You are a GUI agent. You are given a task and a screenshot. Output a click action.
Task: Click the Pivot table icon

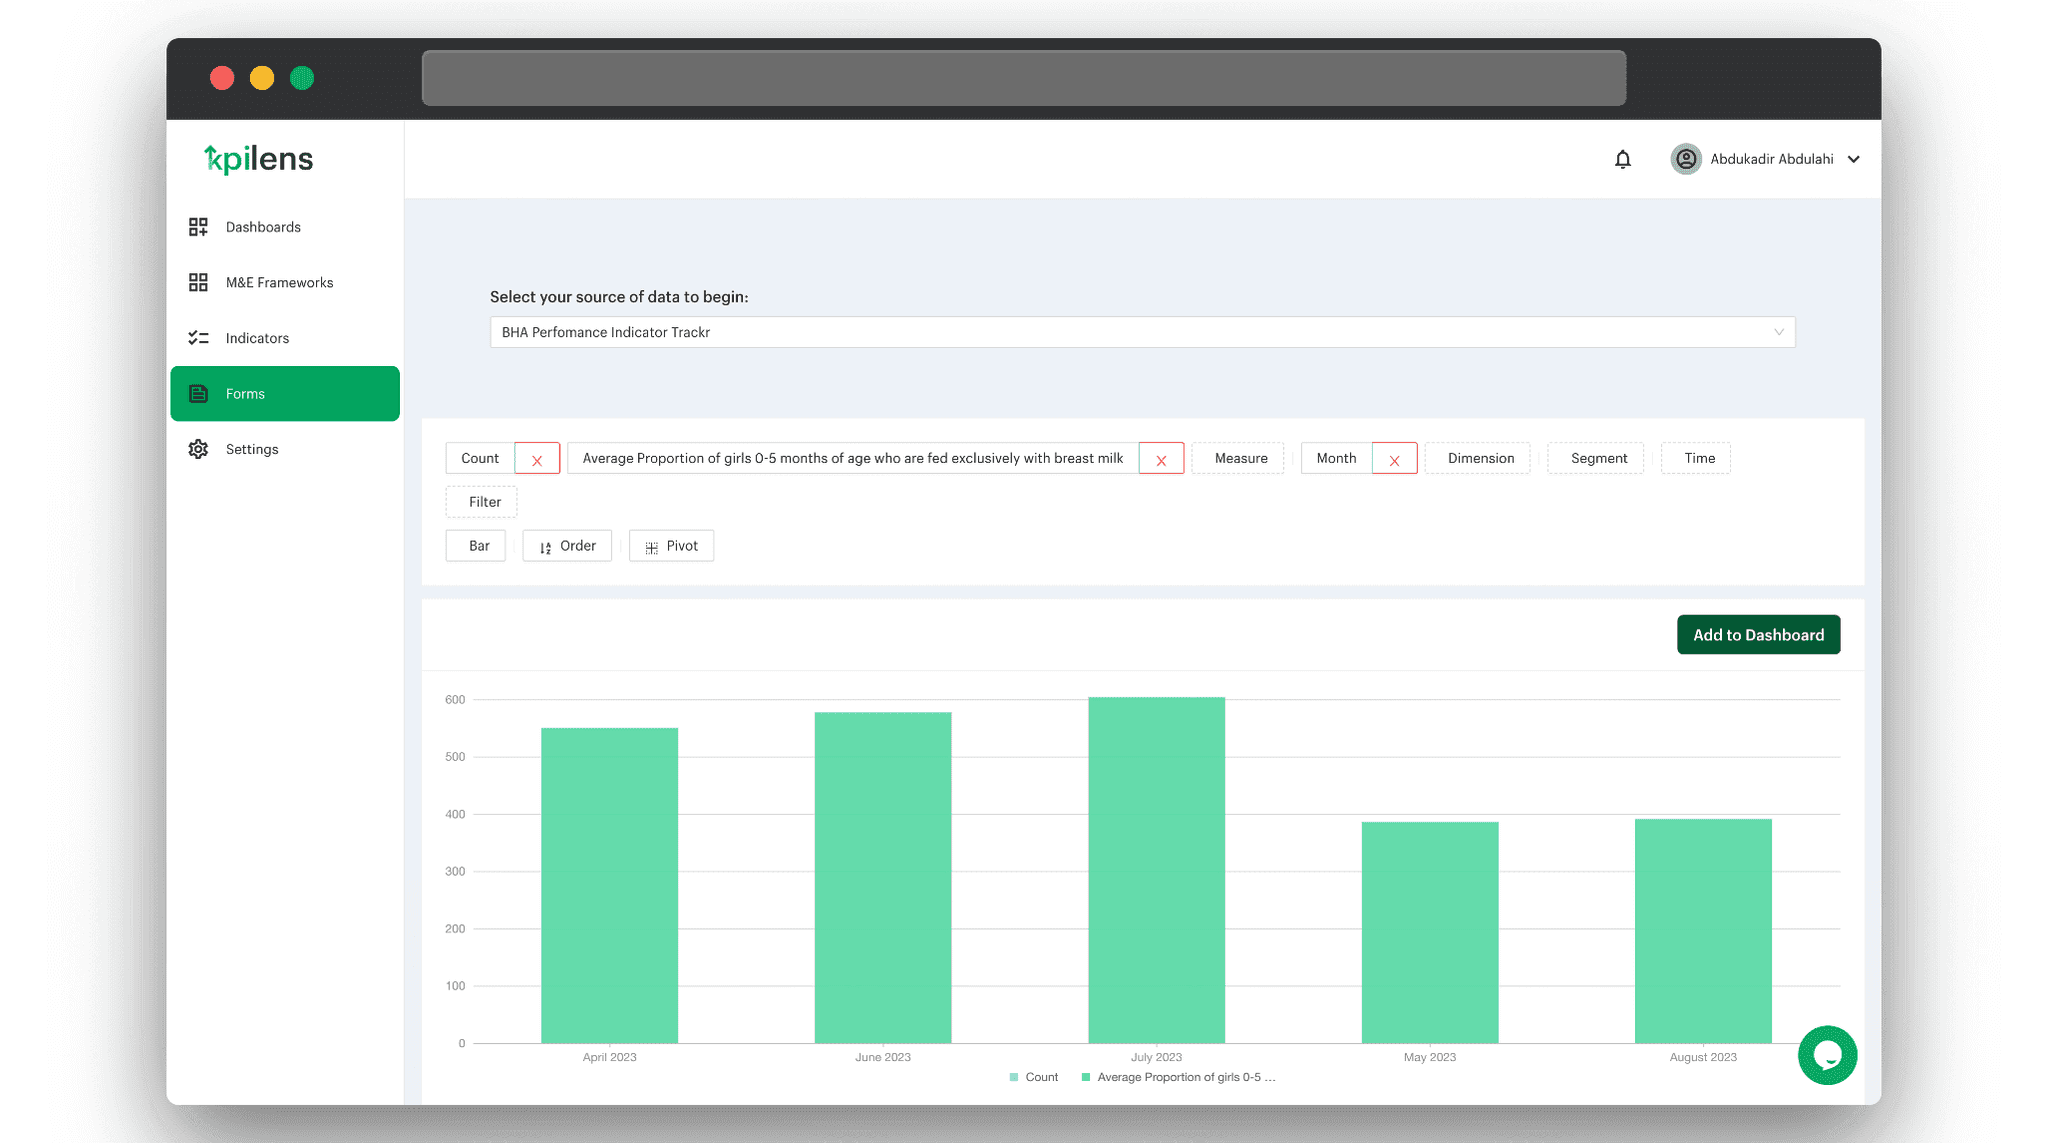coord(651,547)
